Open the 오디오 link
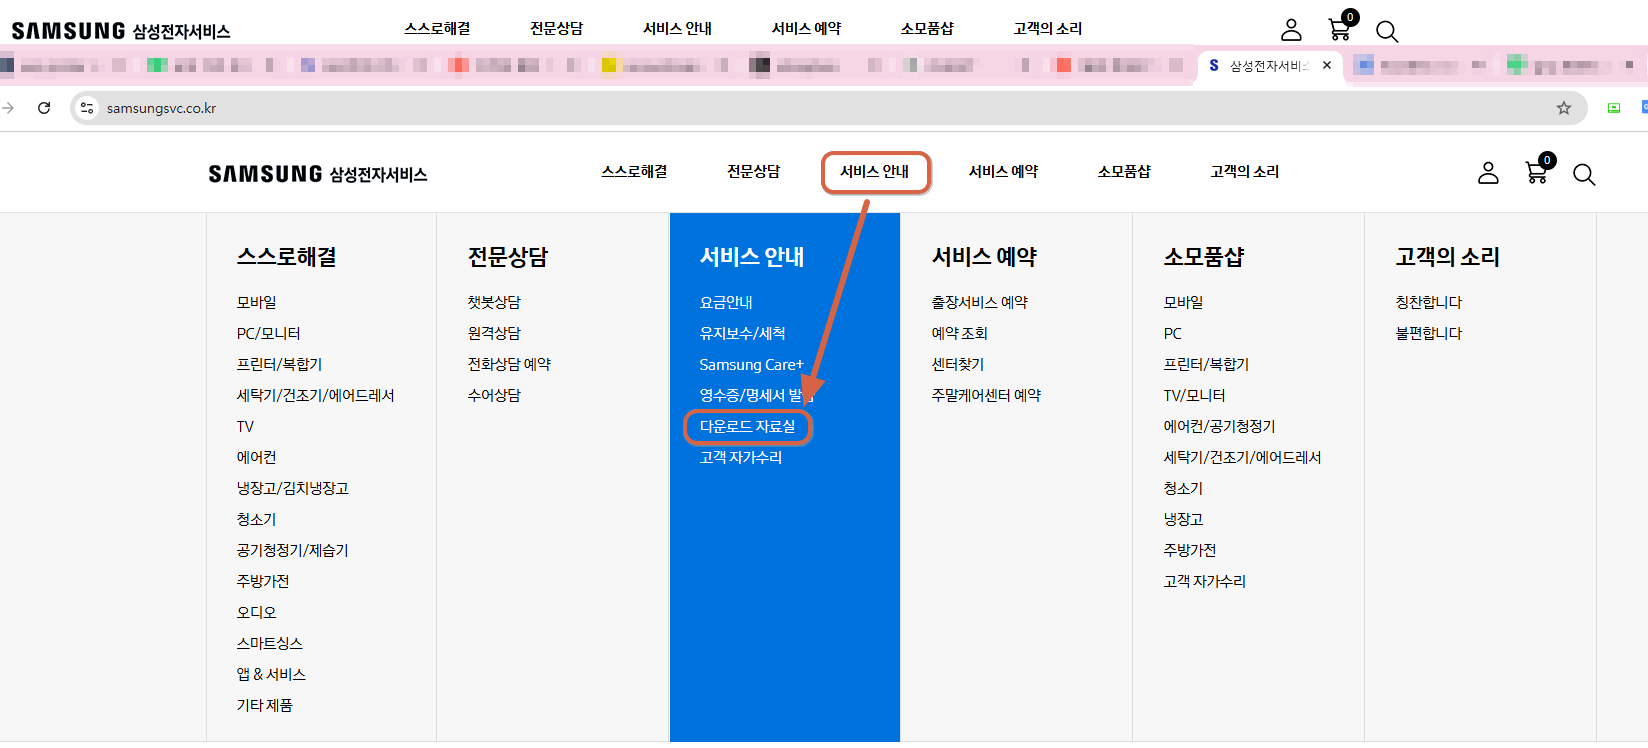The height and width of the screenshot is (748, 1648). (256, 612)
